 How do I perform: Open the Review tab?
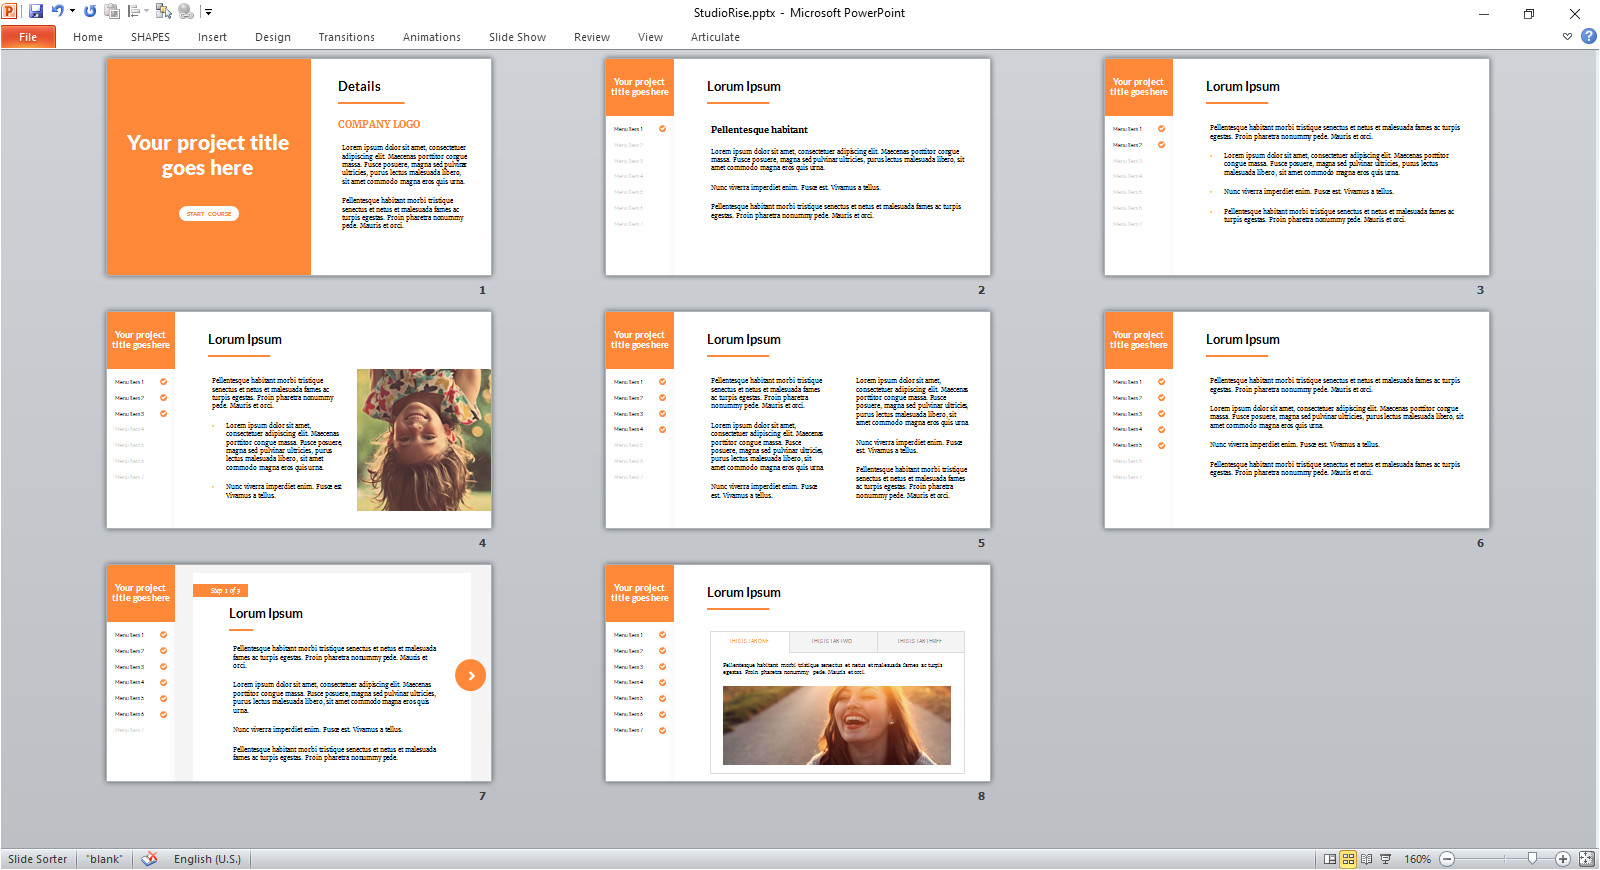592,37
